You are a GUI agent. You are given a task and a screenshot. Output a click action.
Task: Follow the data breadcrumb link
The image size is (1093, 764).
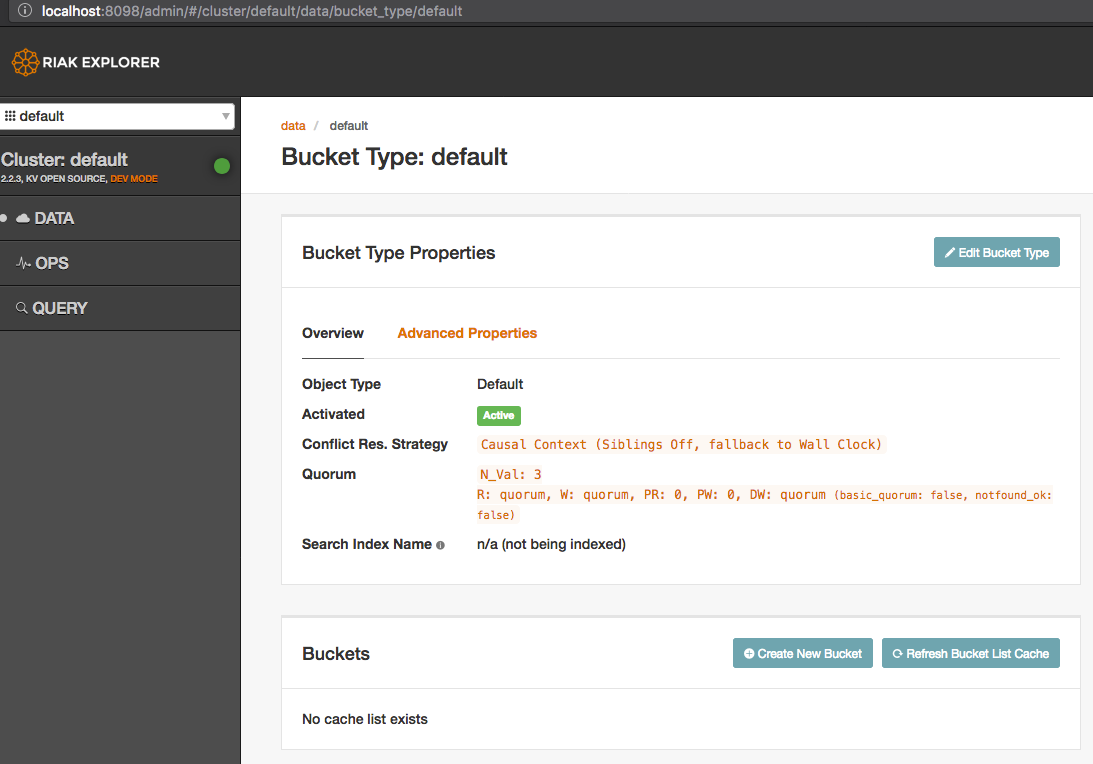[293, 125]
